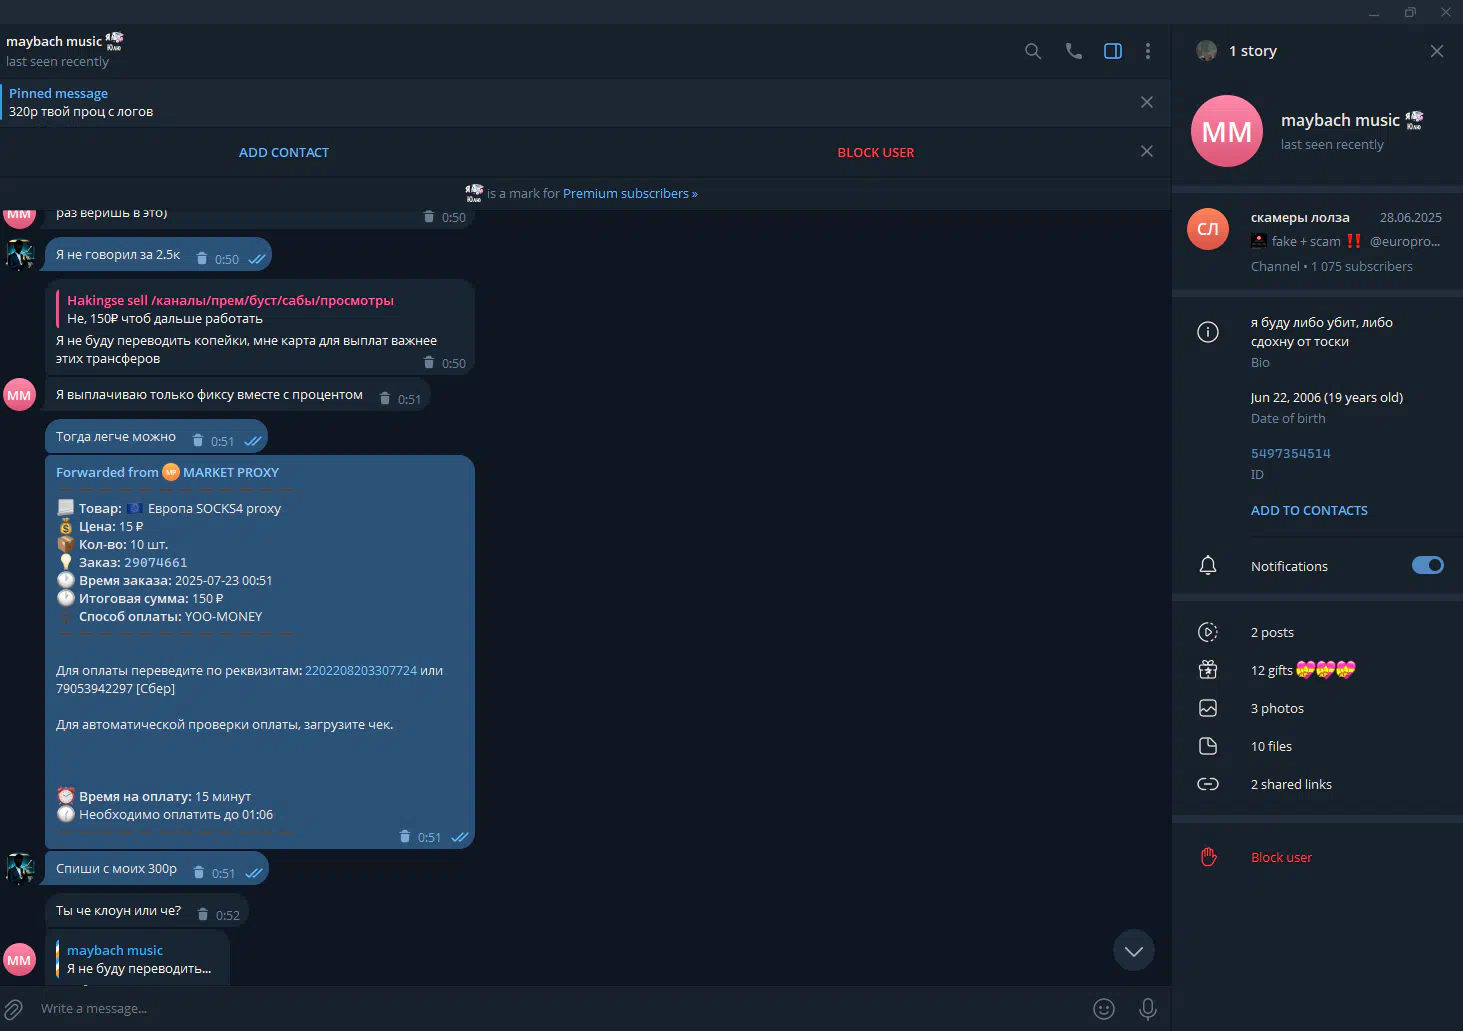
Task: Focus the Write a message field
Action: 560,1009
